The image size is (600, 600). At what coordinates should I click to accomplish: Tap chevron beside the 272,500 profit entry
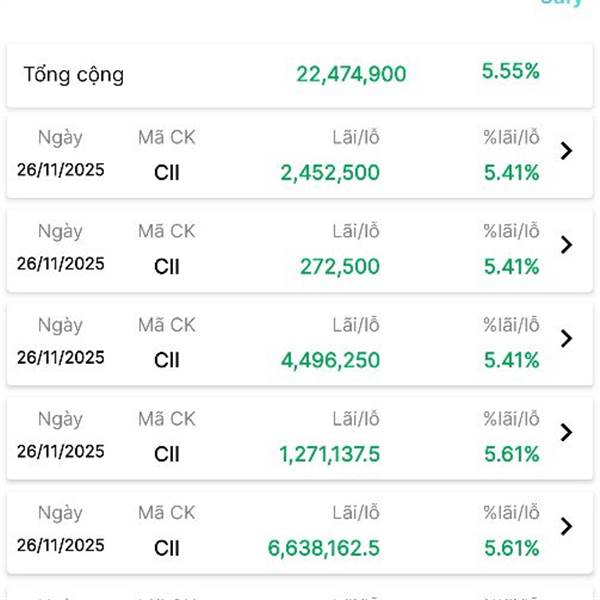click(566, 245)
